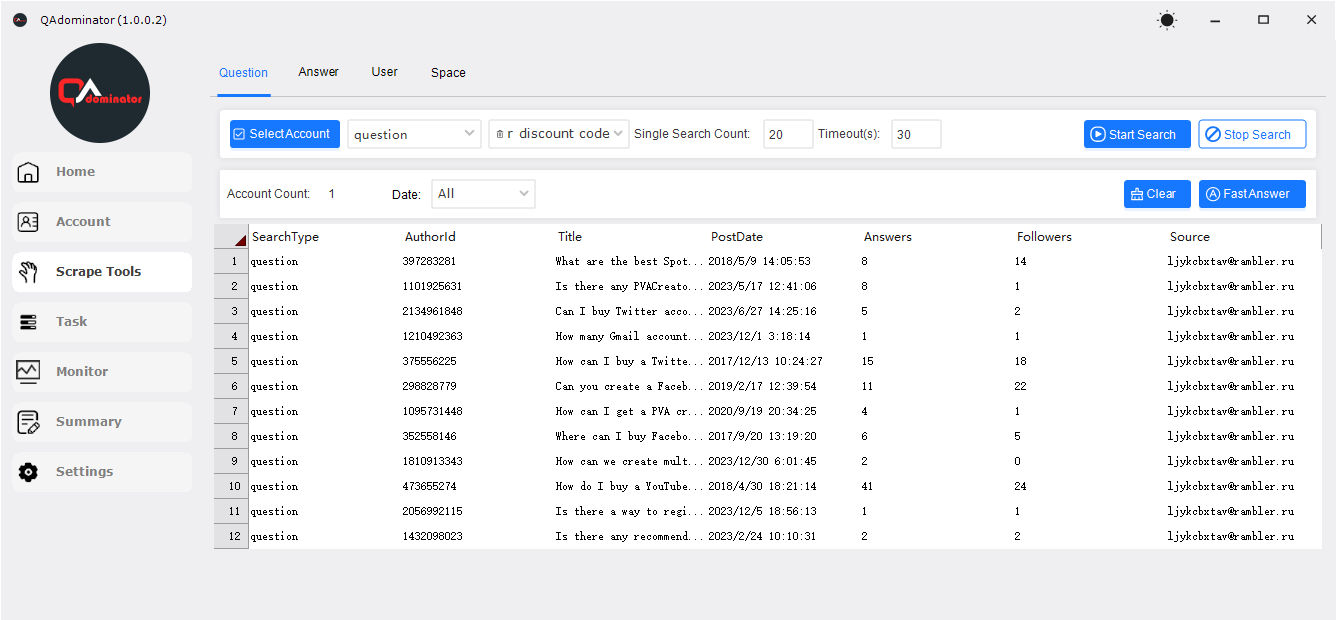Image resolution: width=1336 pixels, height=620 pixels.
Task: Sort by the Answers column header
Action: [888, 237]
